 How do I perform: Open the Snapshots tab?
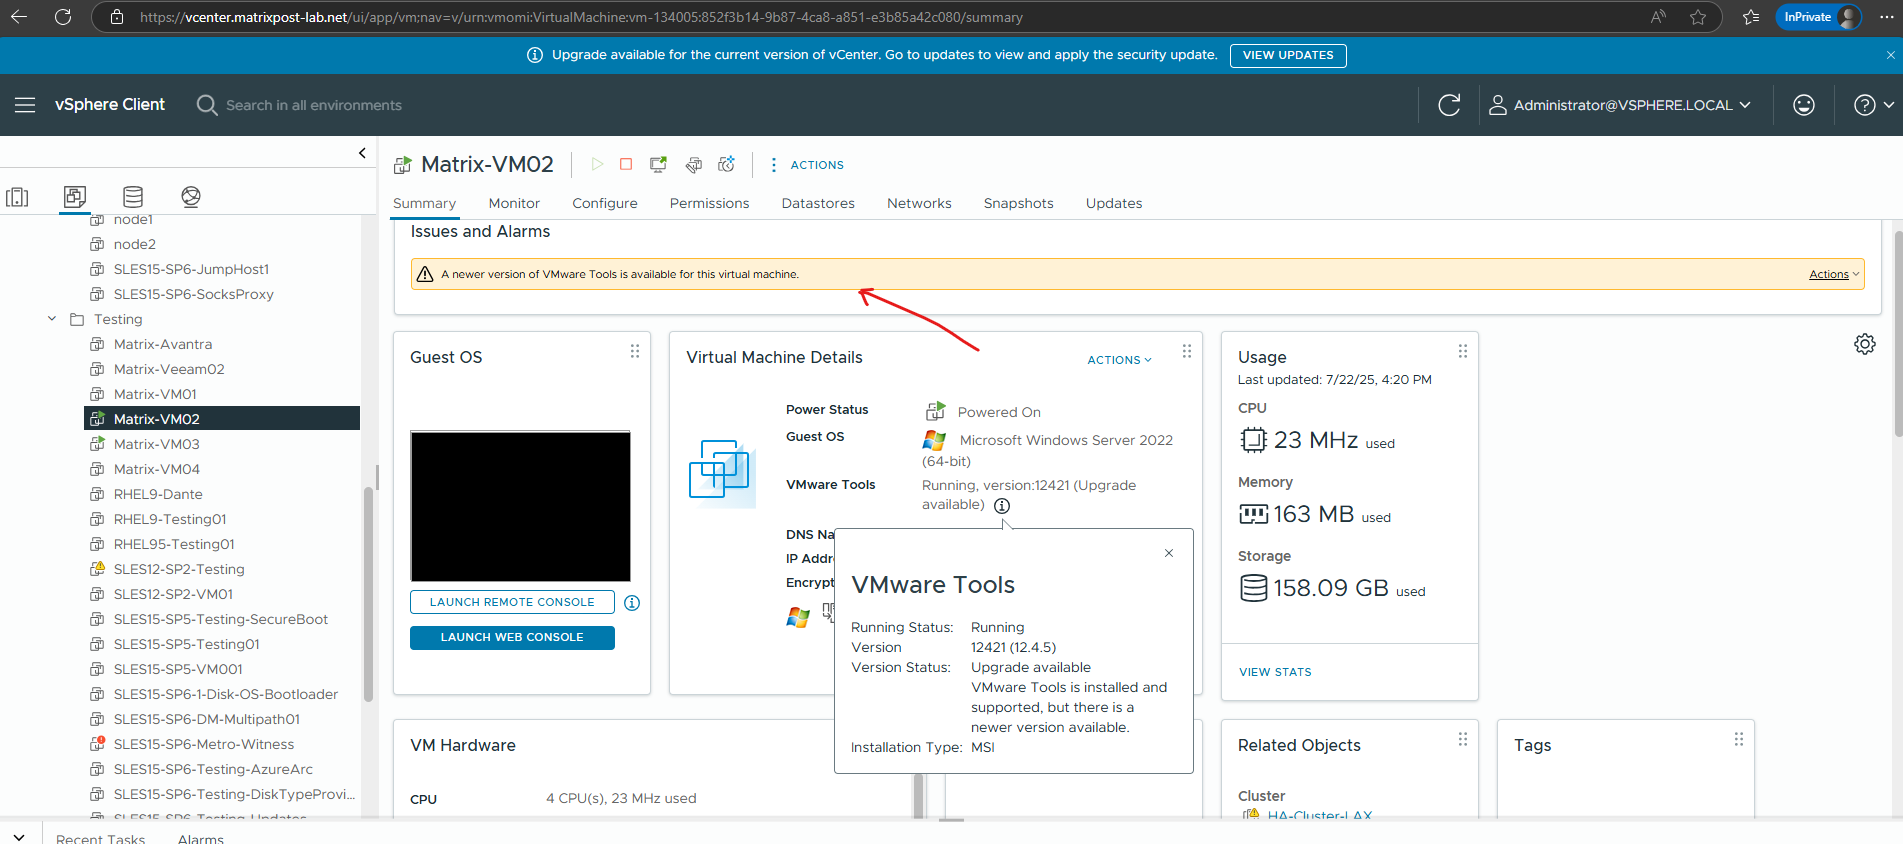click(1018, 203)
